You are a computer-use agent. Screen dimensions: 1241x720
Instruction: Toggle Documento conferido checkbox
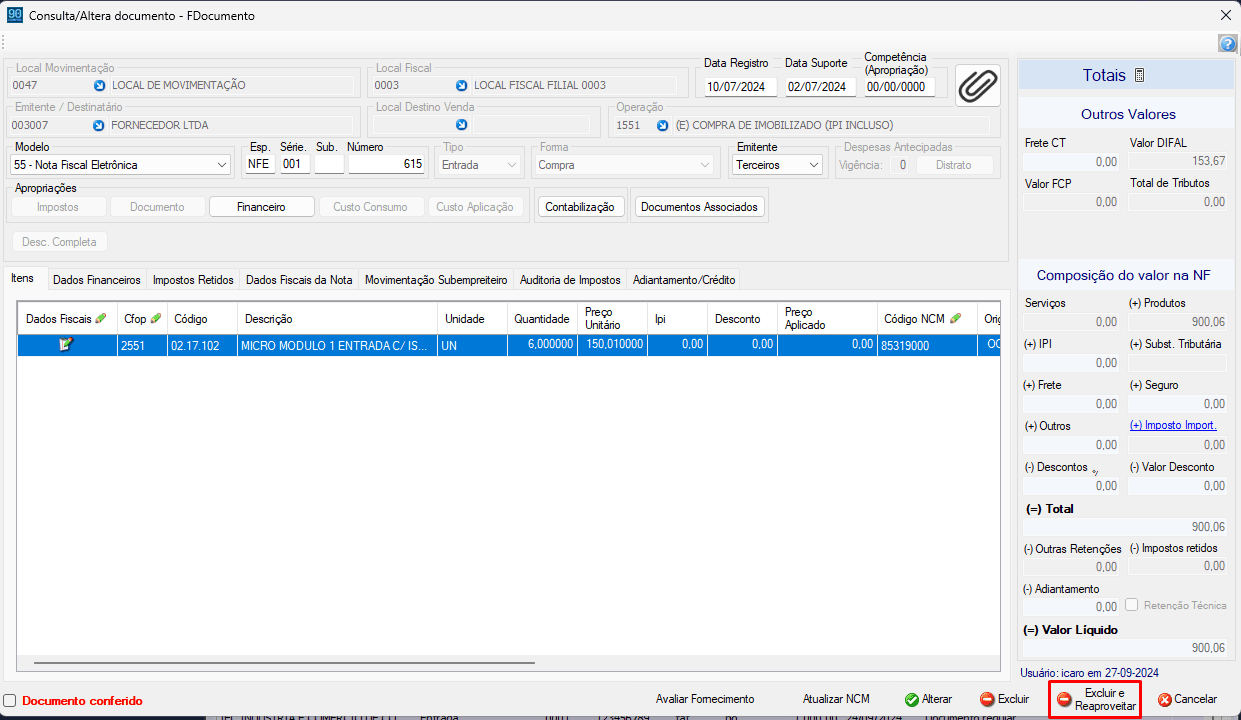pos(10,701)
